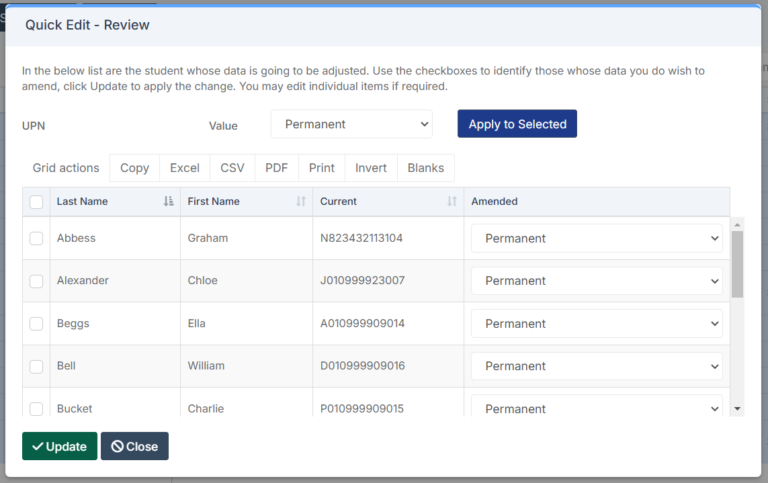Click the First Name column sort arrows
This screenshot has width=768, height=483.
301,201
